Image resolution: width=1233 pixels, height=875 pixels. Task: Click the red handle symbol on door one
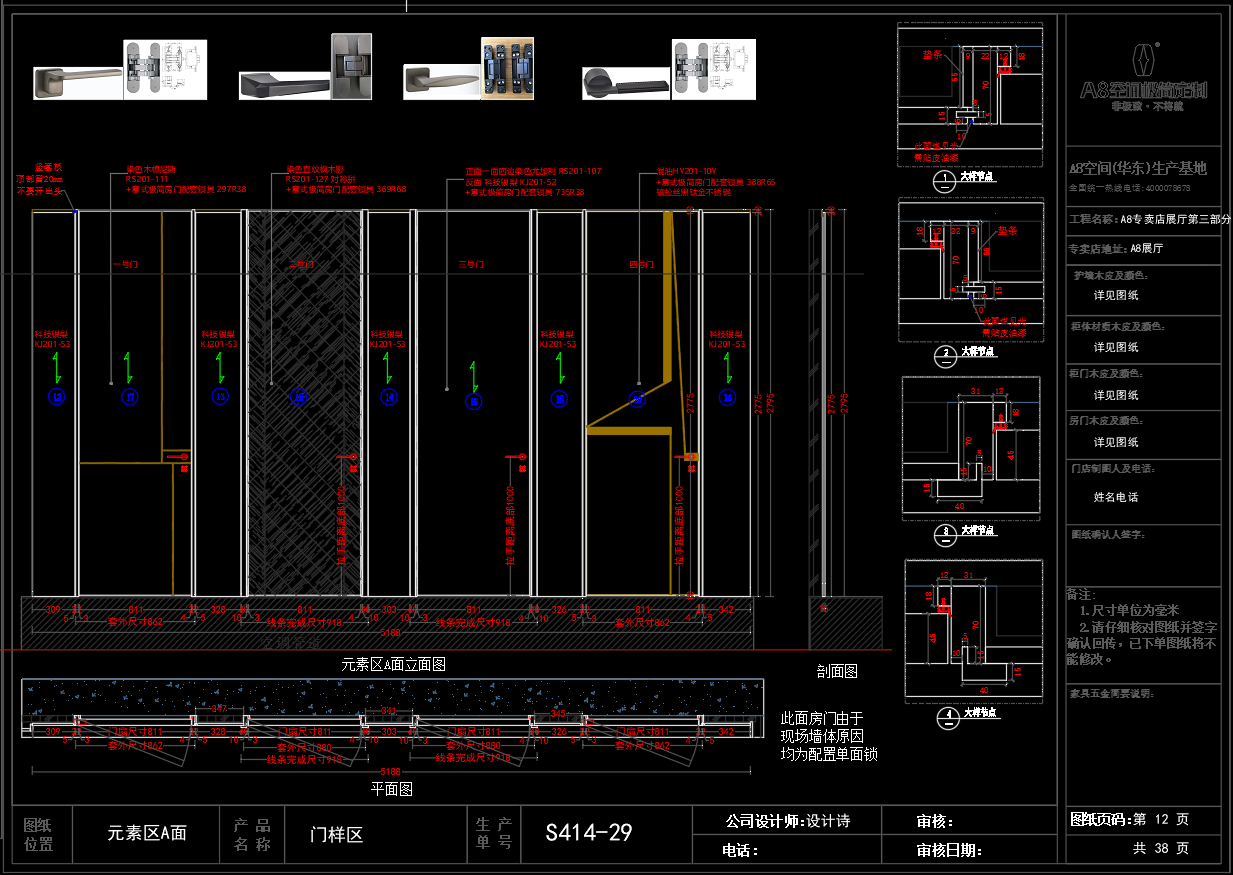pos(184,456)
